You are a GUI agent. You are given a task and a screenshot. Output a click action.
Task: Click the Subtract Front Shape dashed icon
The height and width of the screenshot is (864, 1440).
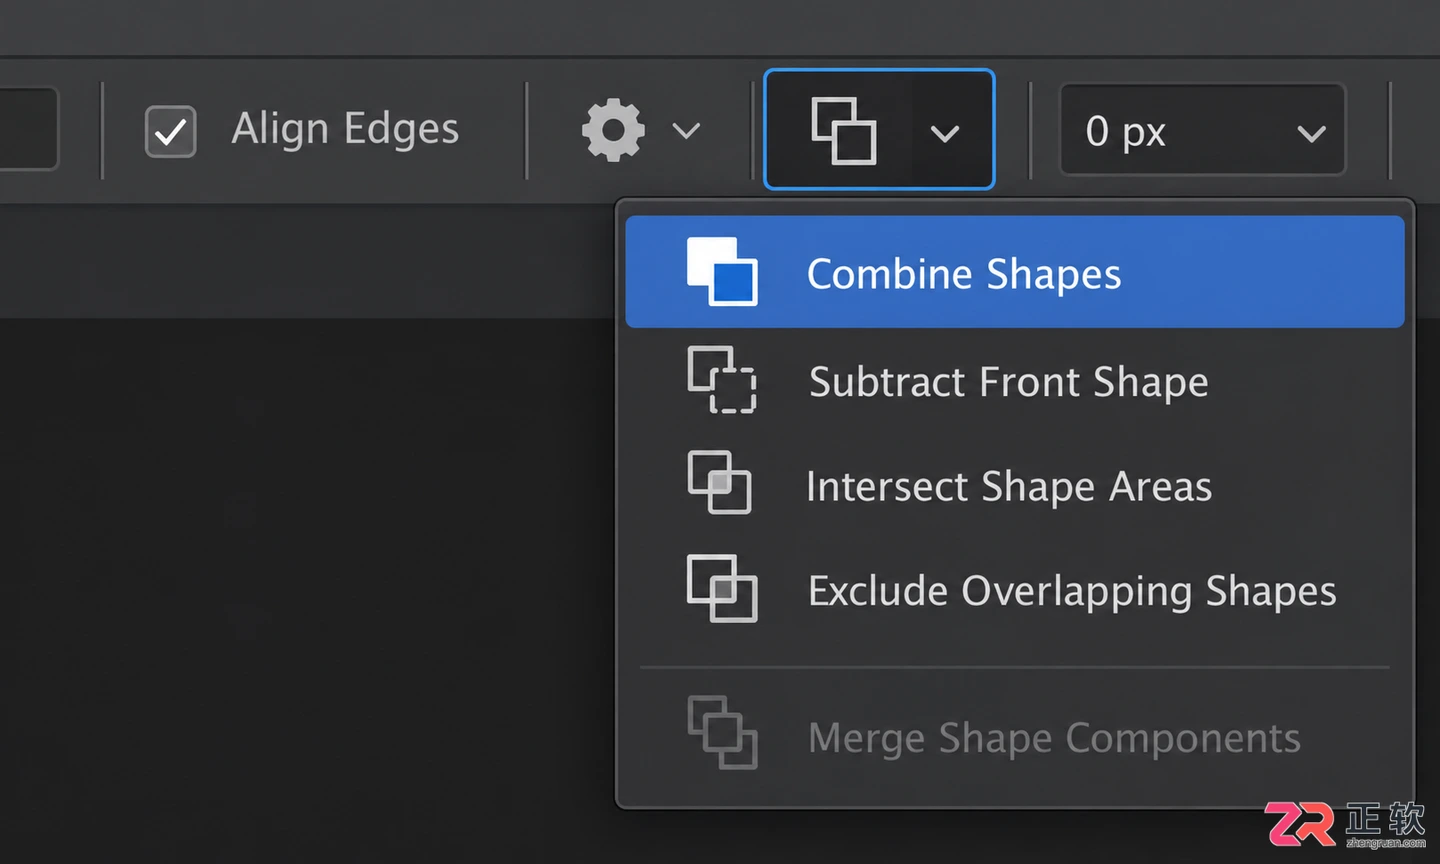722,380
